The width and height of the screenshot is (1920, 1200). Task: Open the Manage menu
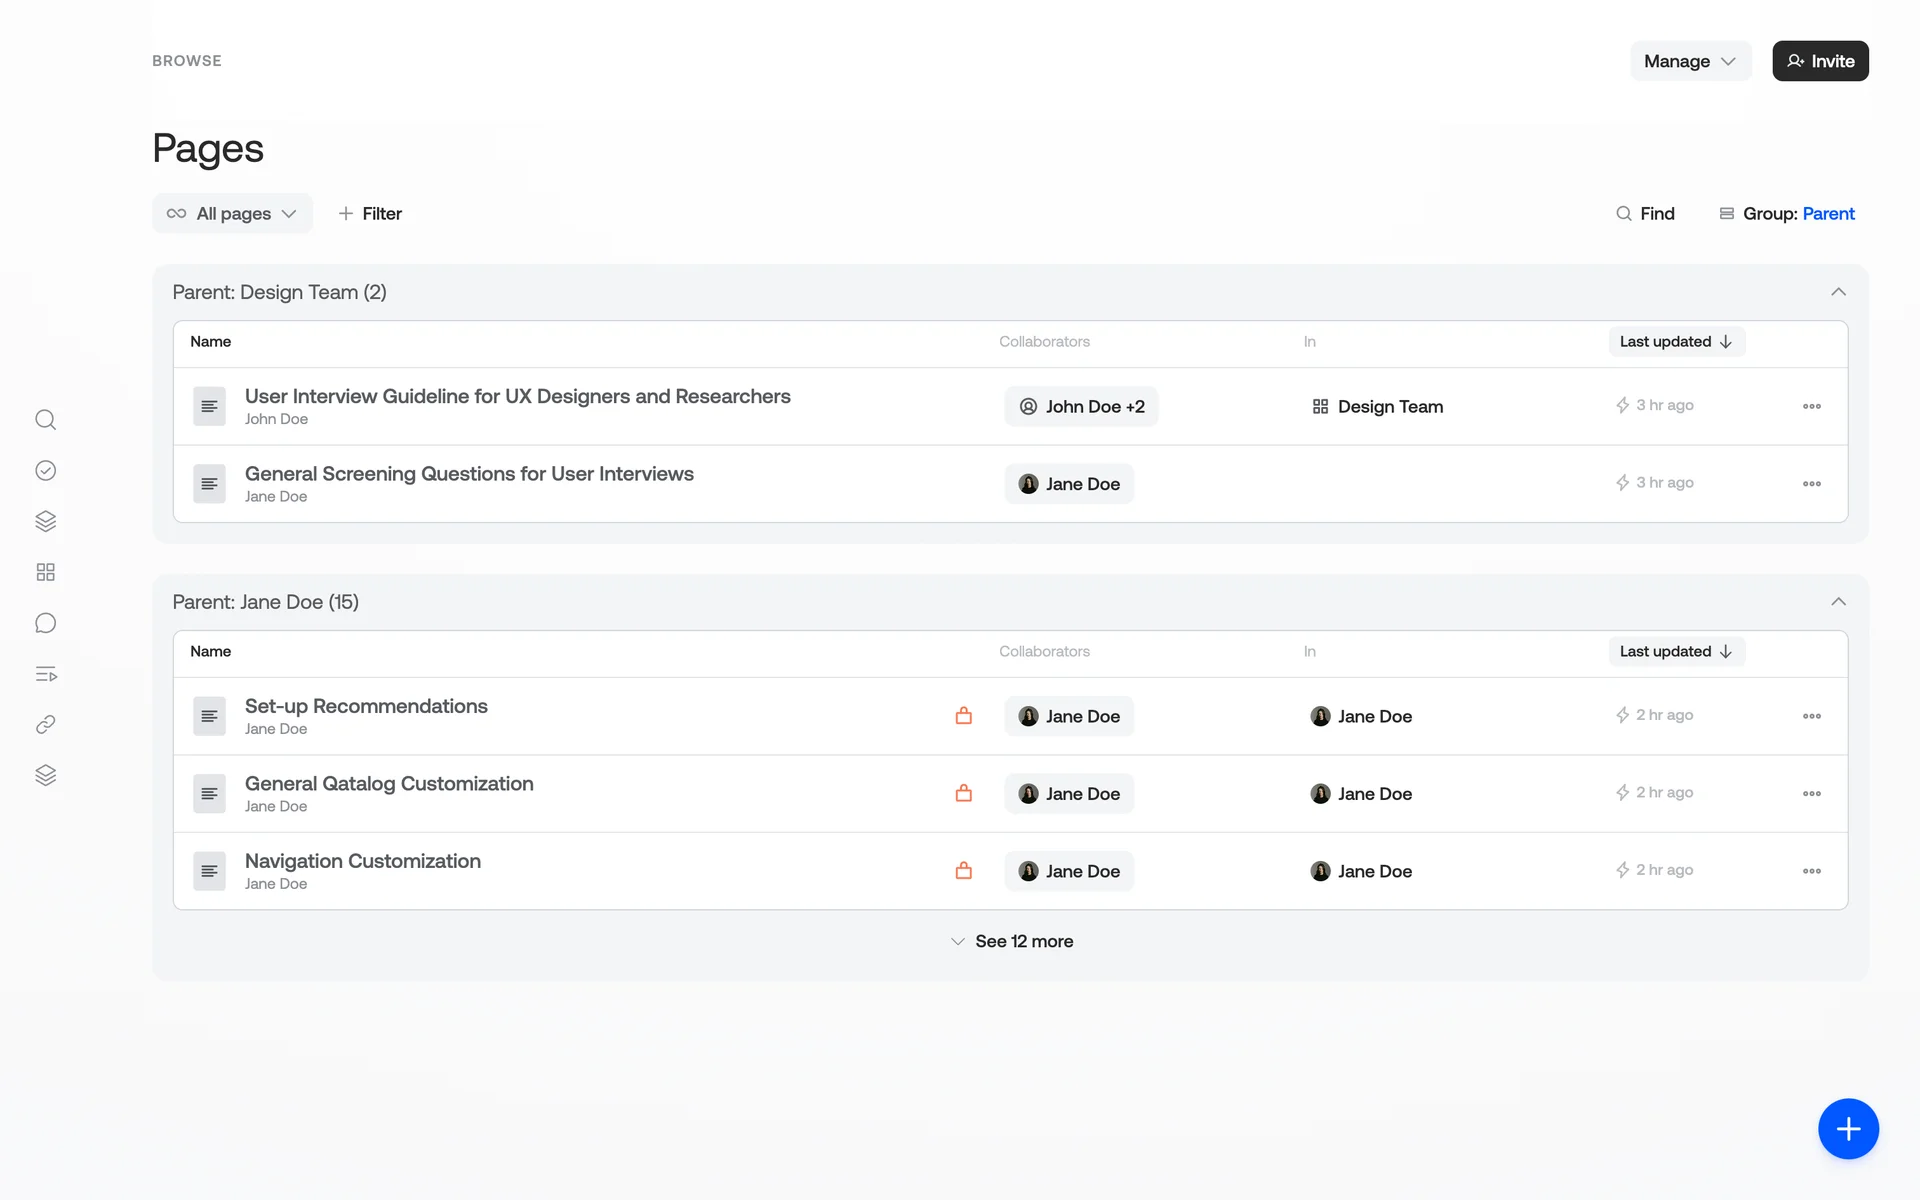pos(1690,61)
